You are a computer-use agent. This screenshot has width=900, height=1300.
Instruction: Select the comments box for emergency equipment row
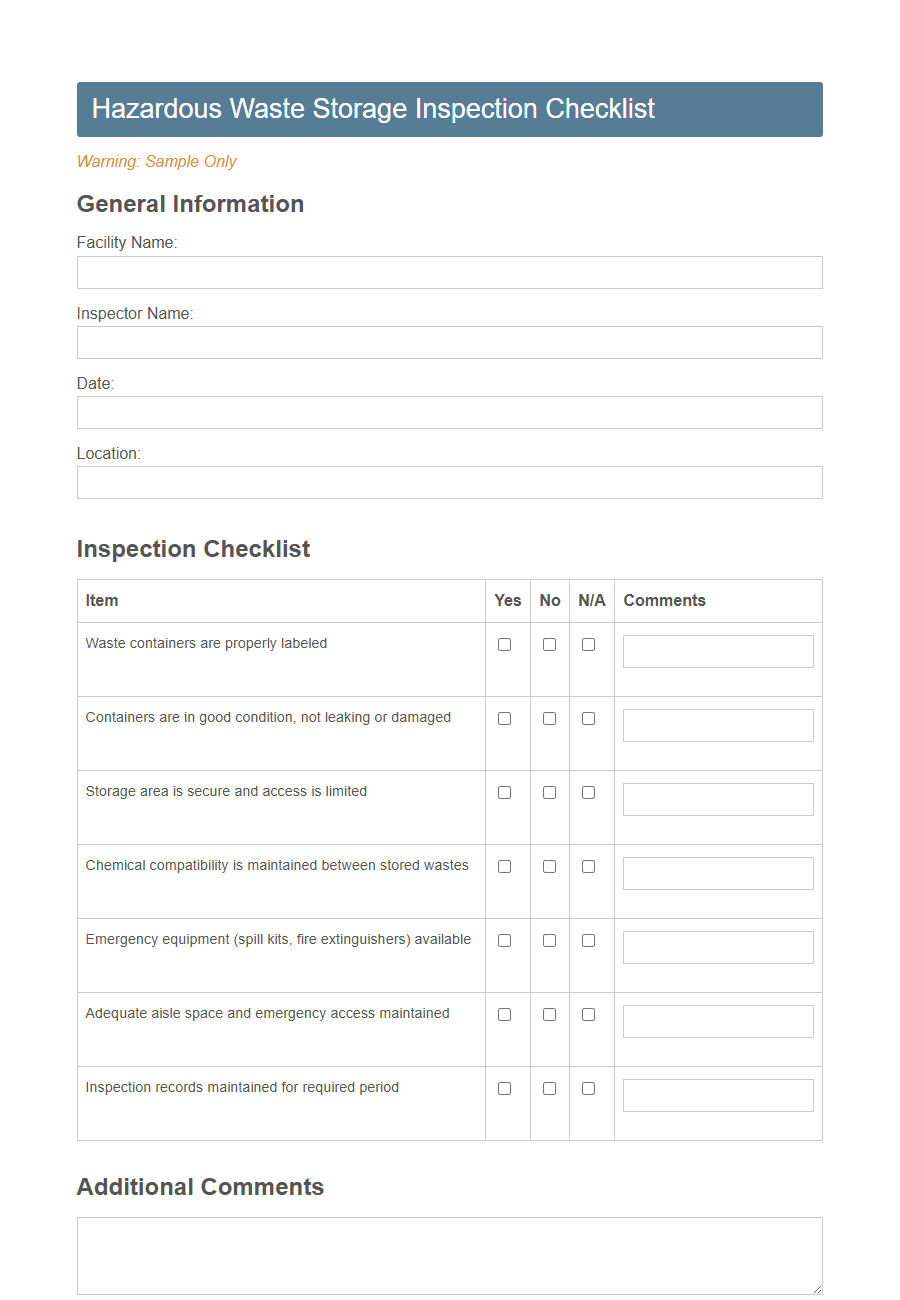click(x=717, y=947)
